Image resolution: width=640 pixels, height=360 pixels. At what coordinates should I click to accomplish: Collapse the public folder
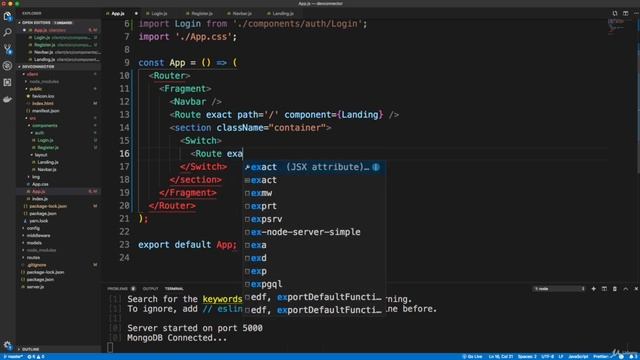36,89
